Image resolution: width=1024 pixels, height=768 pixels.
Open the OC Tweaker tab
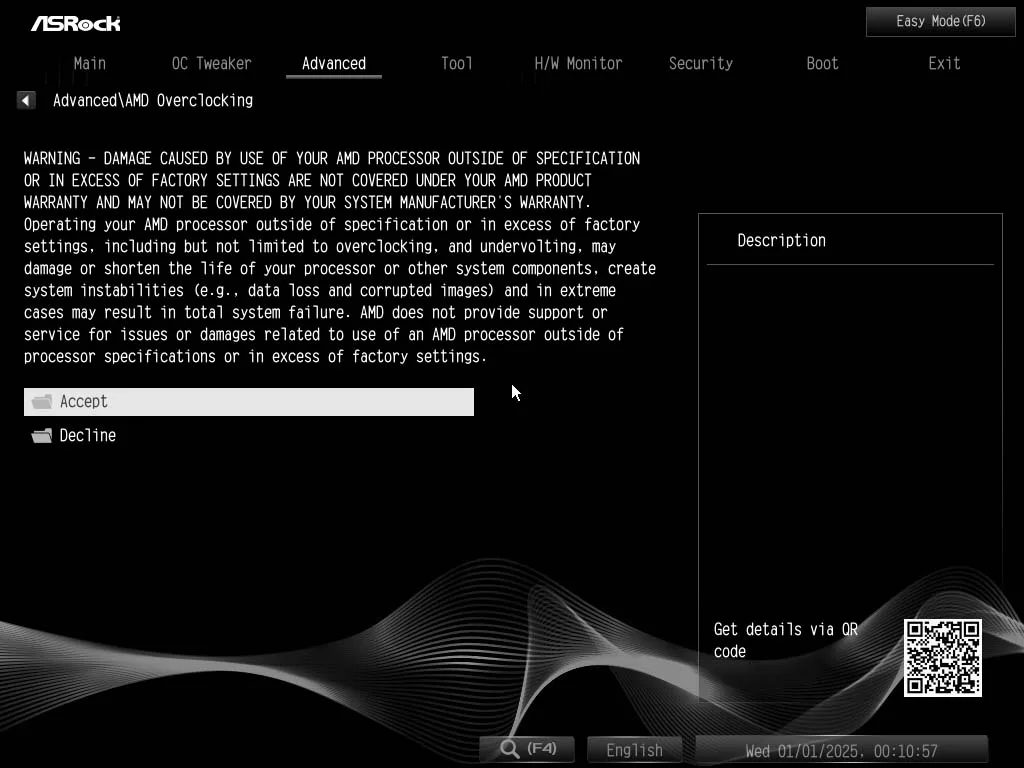[x=212, y=63]
